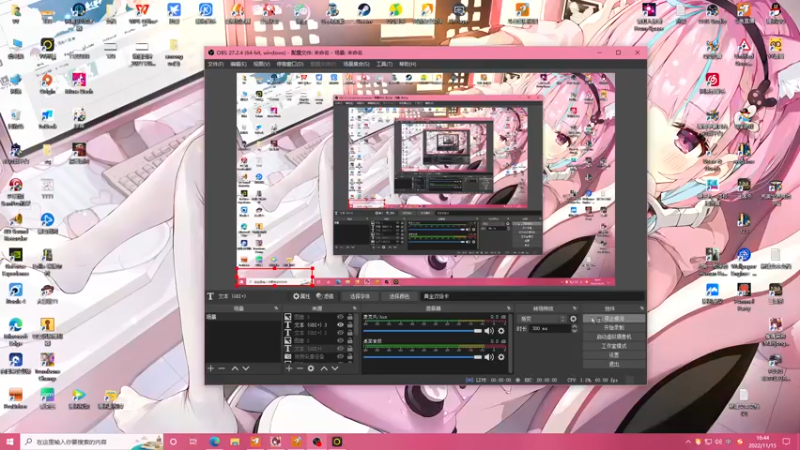The width and height of the screenshot is (800, 450).
Task: Move scene down with the arrow icon
Action: pyautogui.click(x=246, y=368)
